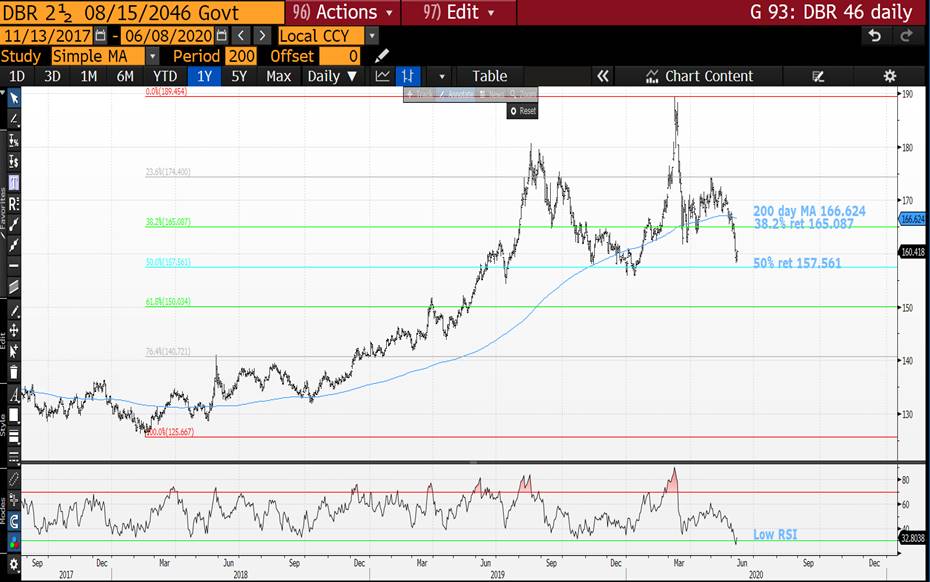Screen dimensions: 930x582
Task: Open the Local CCY currency dropdown
Action: click(372, 35)
